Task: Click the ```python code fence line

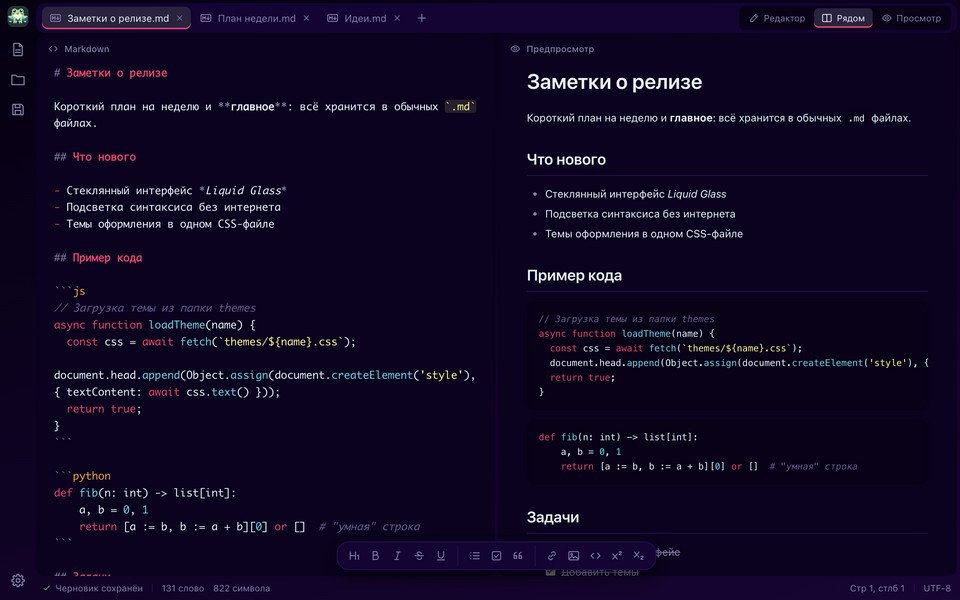Action: point(82,476)
